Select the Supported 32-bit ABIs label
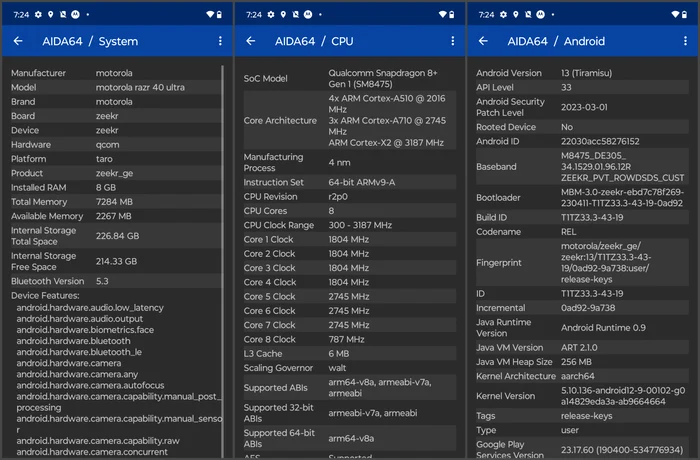This screenshot has height=460, width=700. tap(279, 413)
